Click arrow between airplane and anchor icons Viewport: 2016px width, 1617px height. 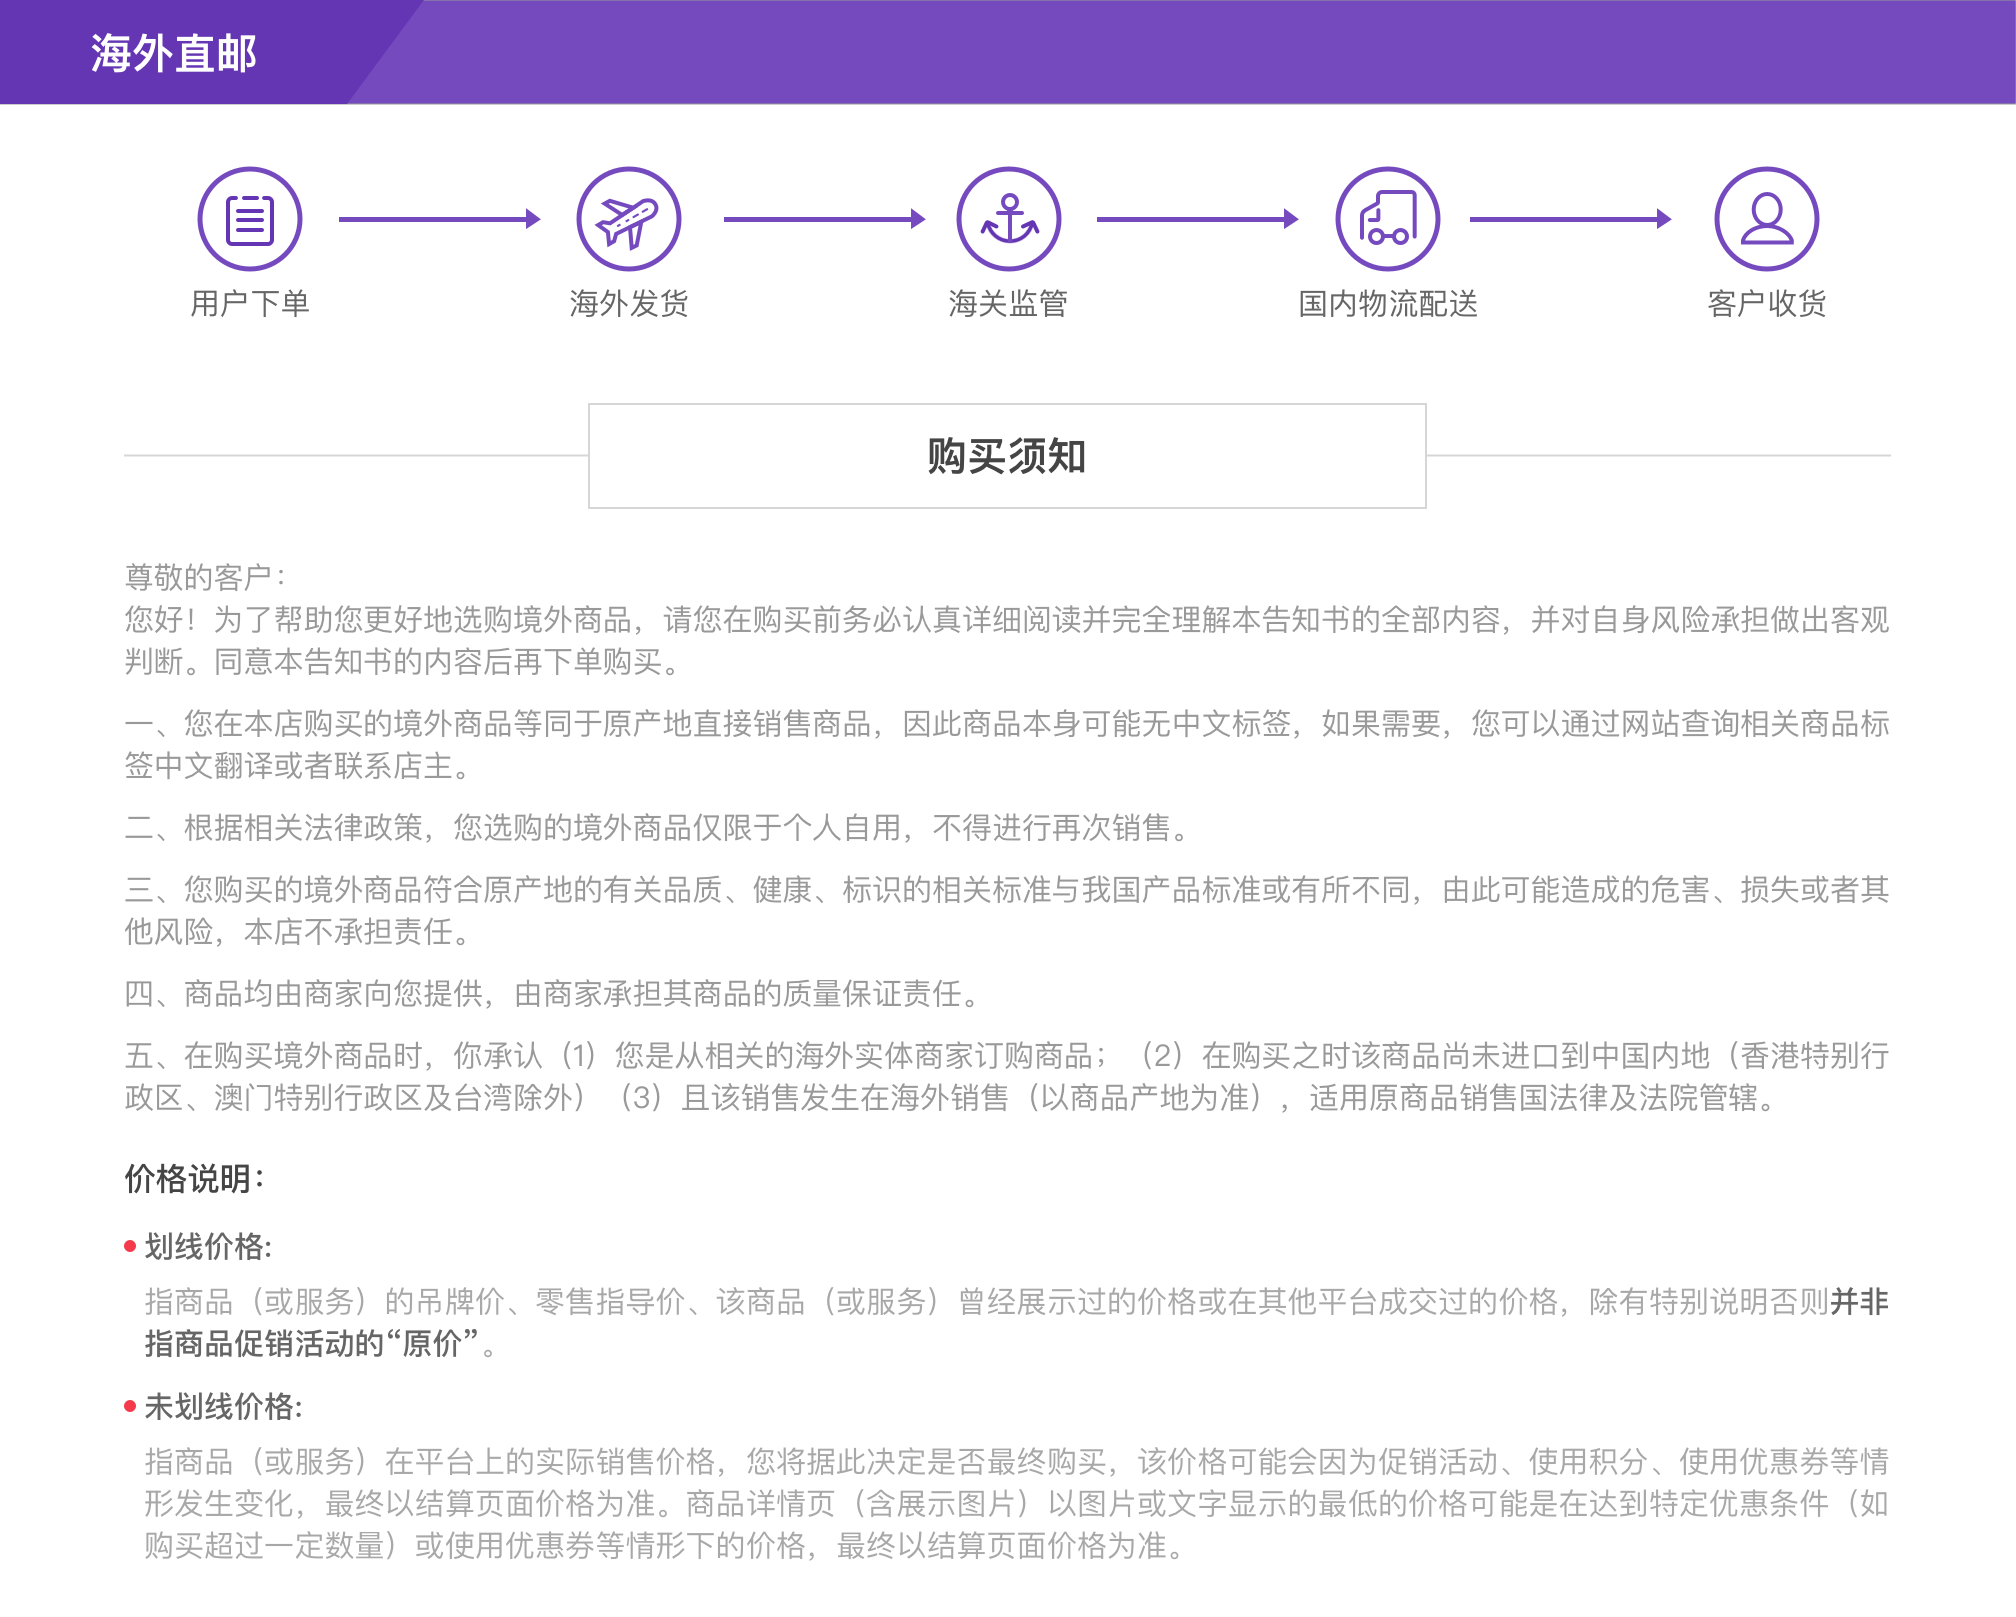point(824,219)
